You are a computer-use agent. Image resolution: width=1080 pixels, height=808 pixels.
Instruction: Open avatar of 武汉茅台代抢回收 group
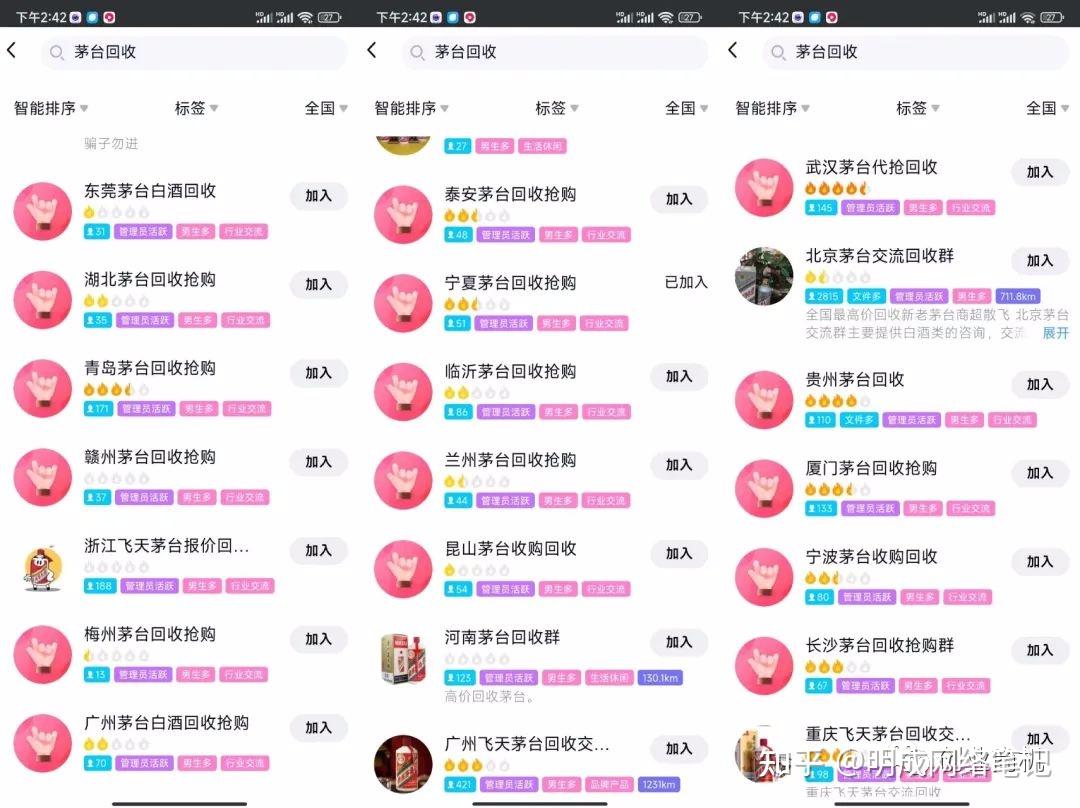pos(764,187)
